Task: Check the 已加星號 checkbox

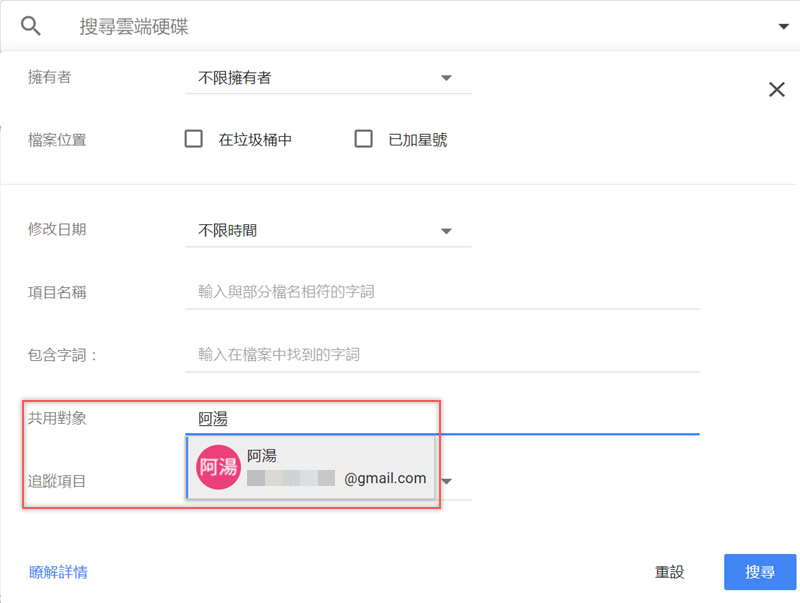Action: [x=364, y=139]
